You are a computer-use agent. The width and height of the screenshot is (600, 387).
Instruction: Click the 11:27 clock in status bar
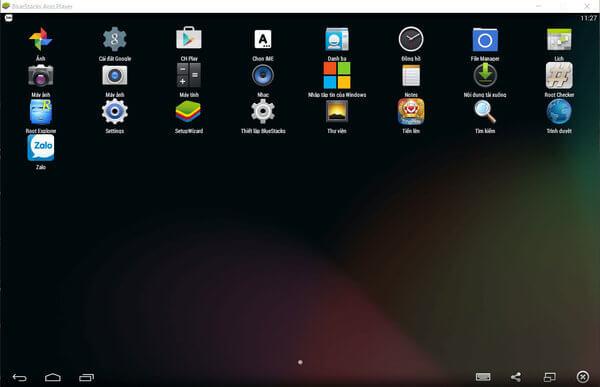pos(589,18)
